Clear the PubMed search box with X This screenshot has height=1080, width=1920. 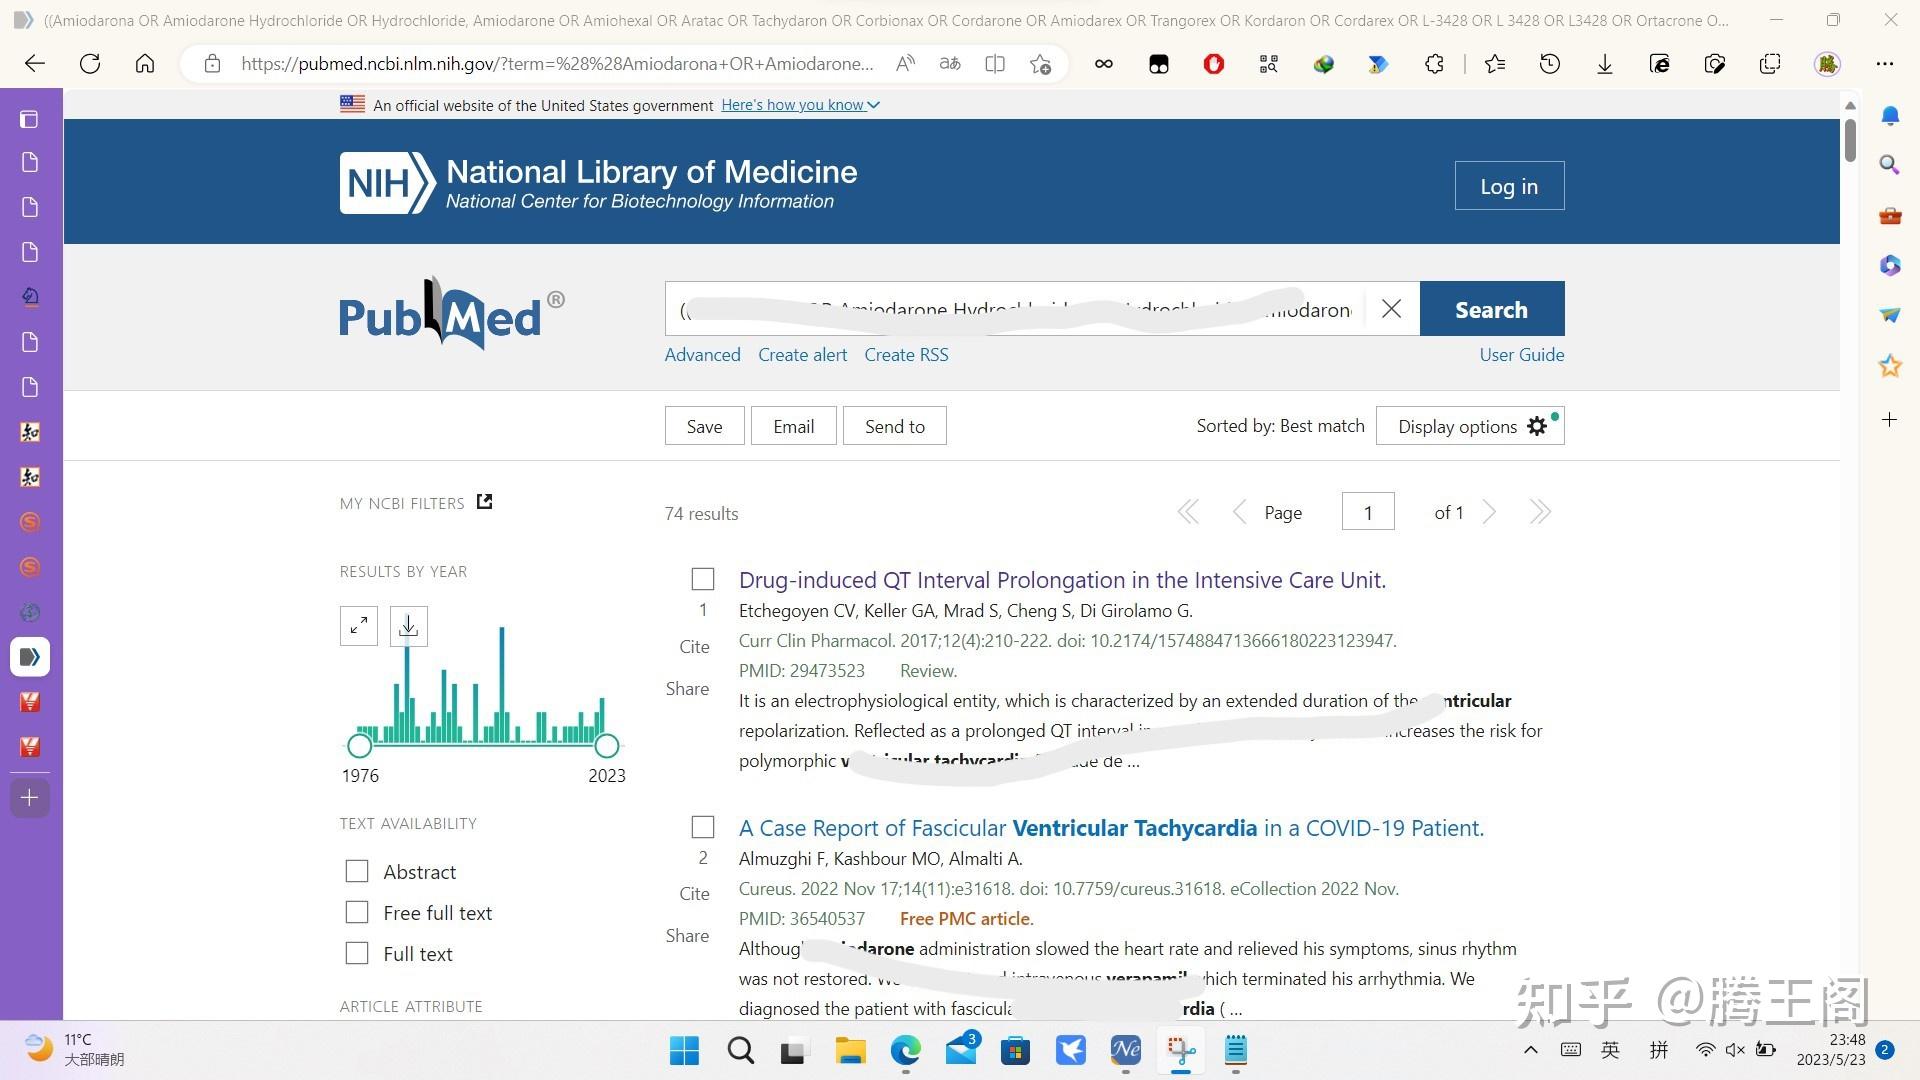coord(1391,309)
